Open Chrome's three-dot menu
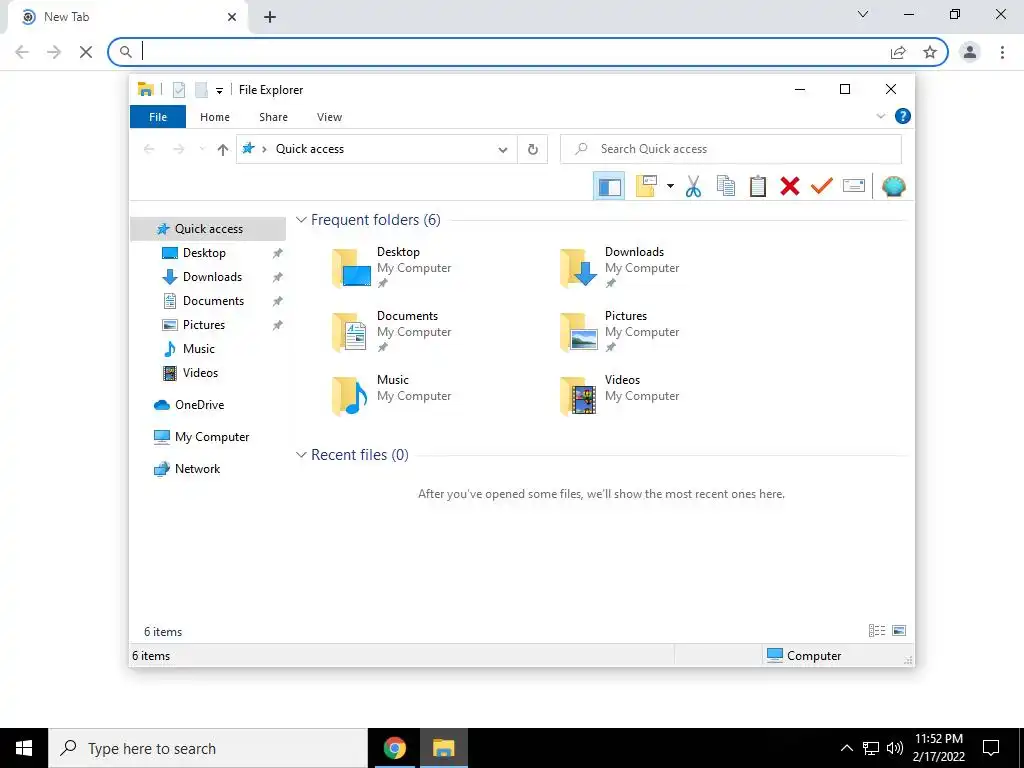Viewport: 1024px width, 768px height. [1002, 52]
